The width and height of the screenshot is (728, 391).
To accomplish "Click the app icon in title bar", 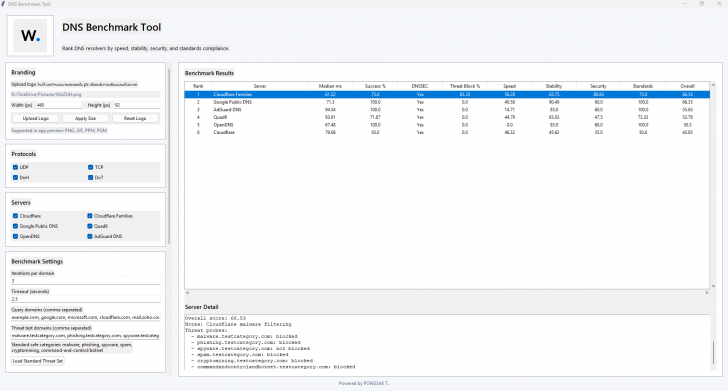I will click(4, 4).
